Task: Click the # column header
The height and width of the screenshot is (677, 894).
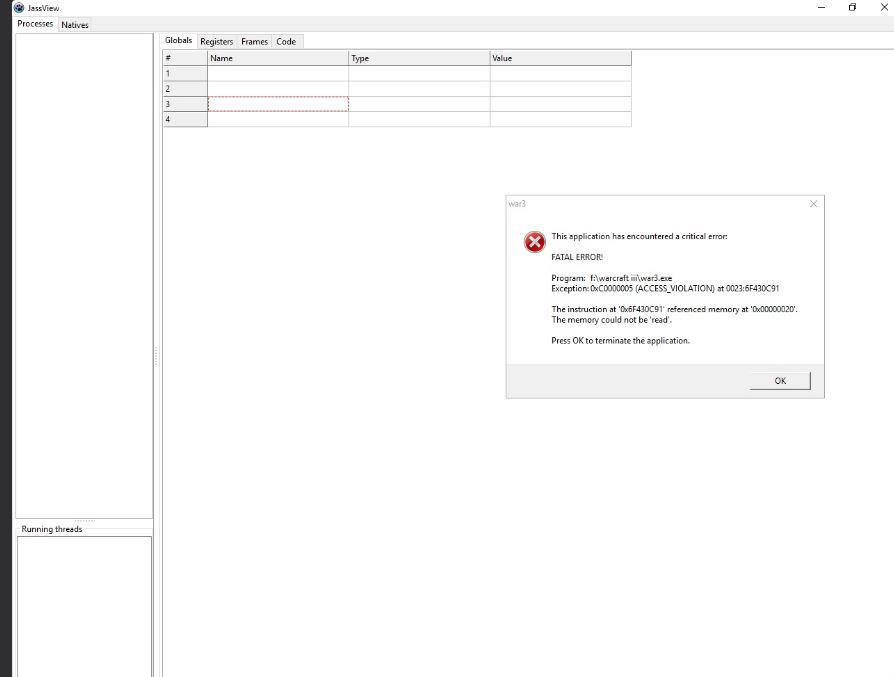Action: (x=185, y=58)
